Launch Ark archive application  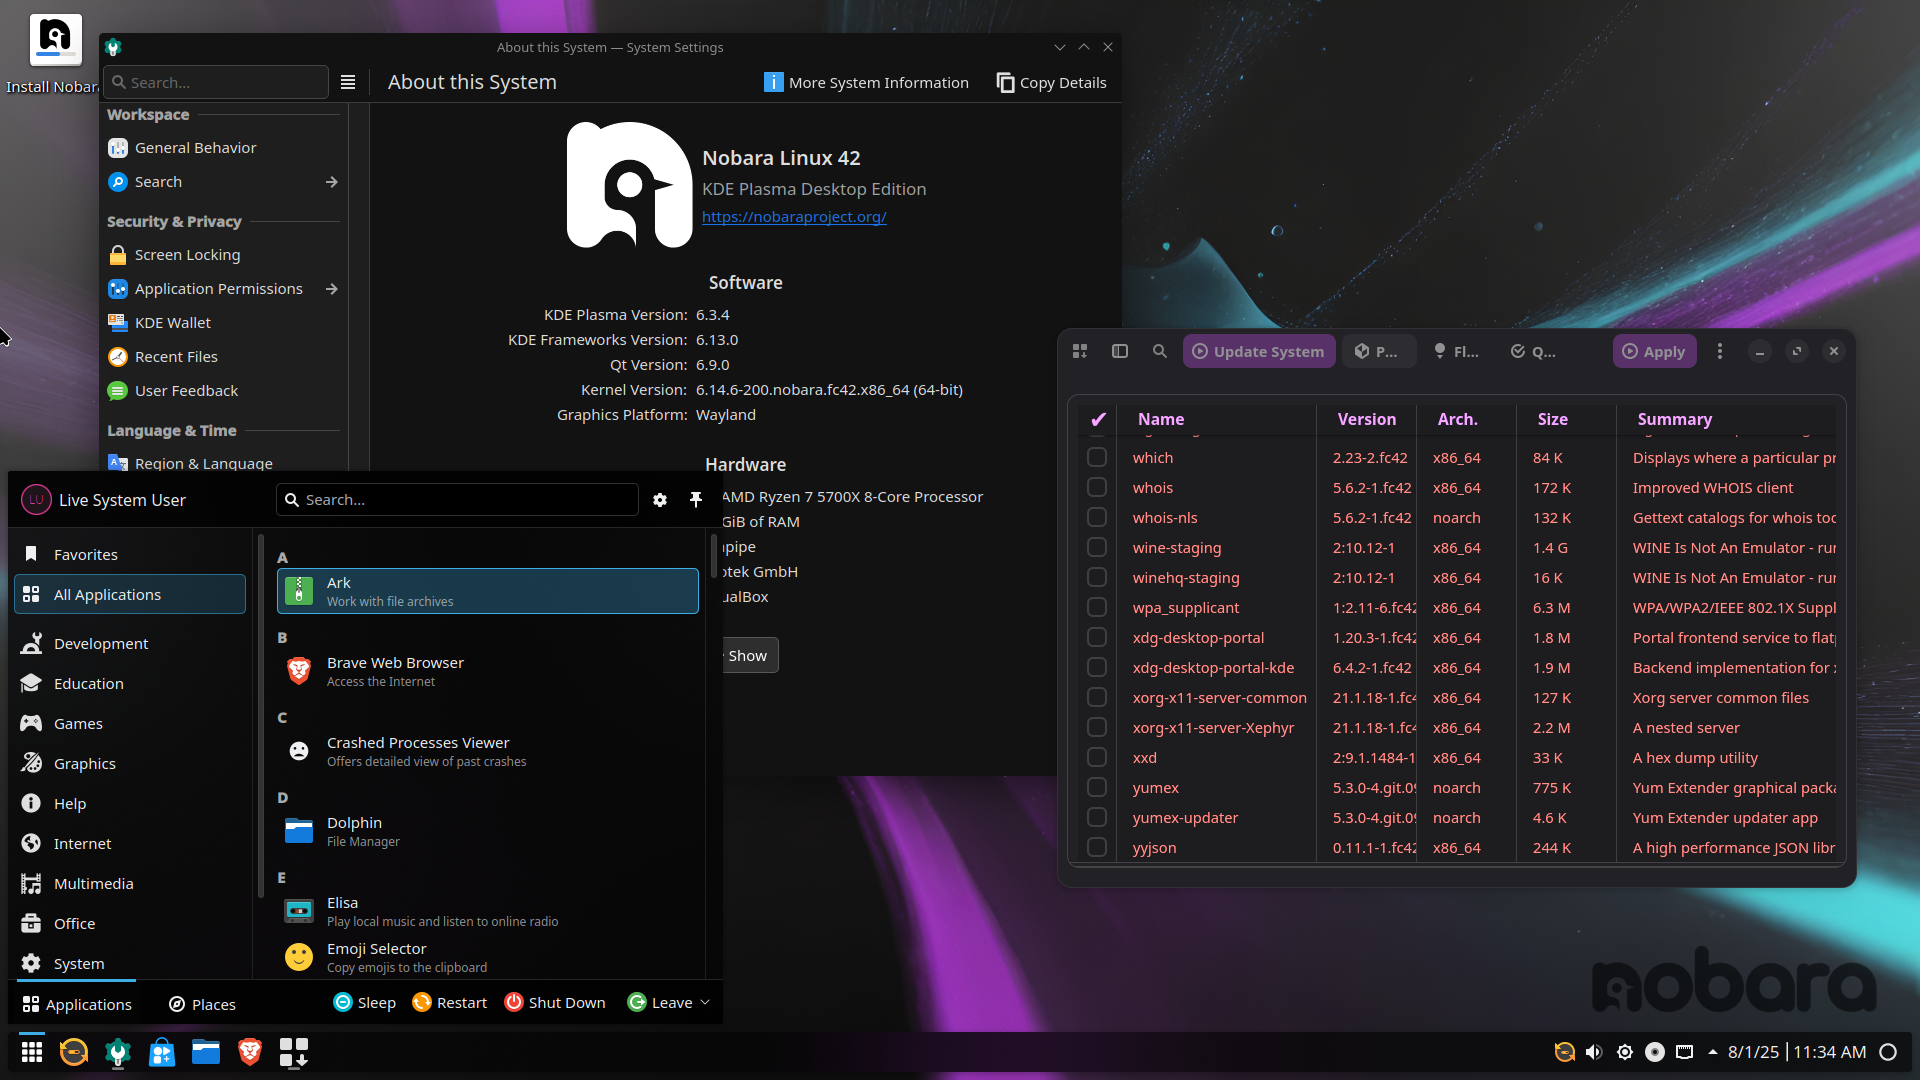(x=488, y=591)
